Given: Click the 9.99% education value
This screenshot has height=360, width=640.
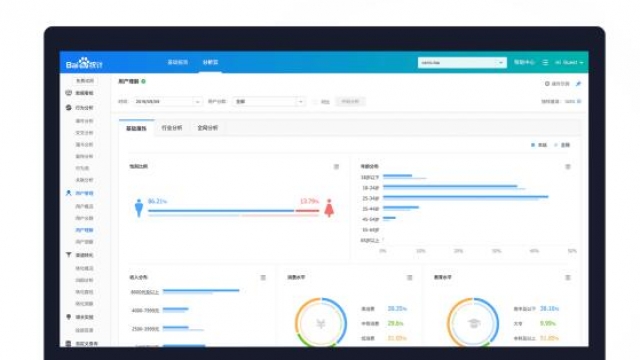Looking at the screenshot, I should tap(548, 323).
